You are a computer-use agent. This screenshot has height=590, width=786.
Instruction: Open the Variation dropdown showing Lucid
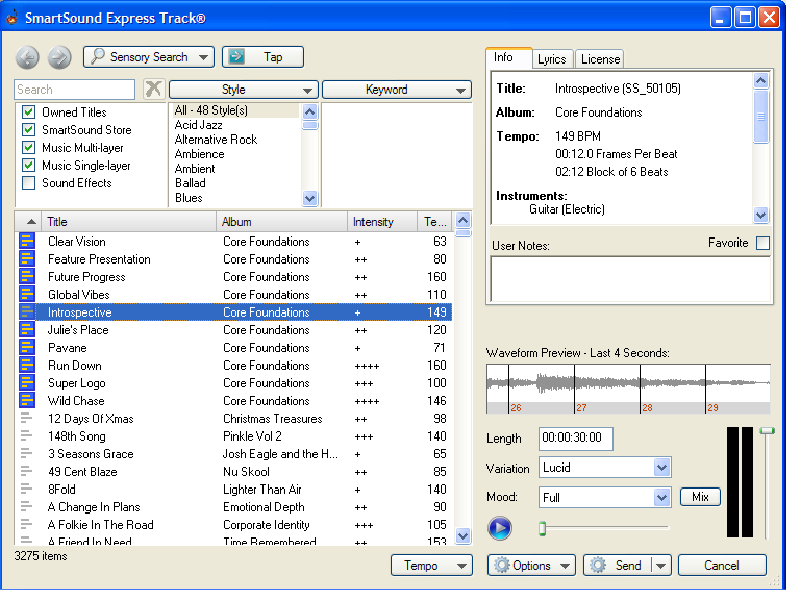605,467
